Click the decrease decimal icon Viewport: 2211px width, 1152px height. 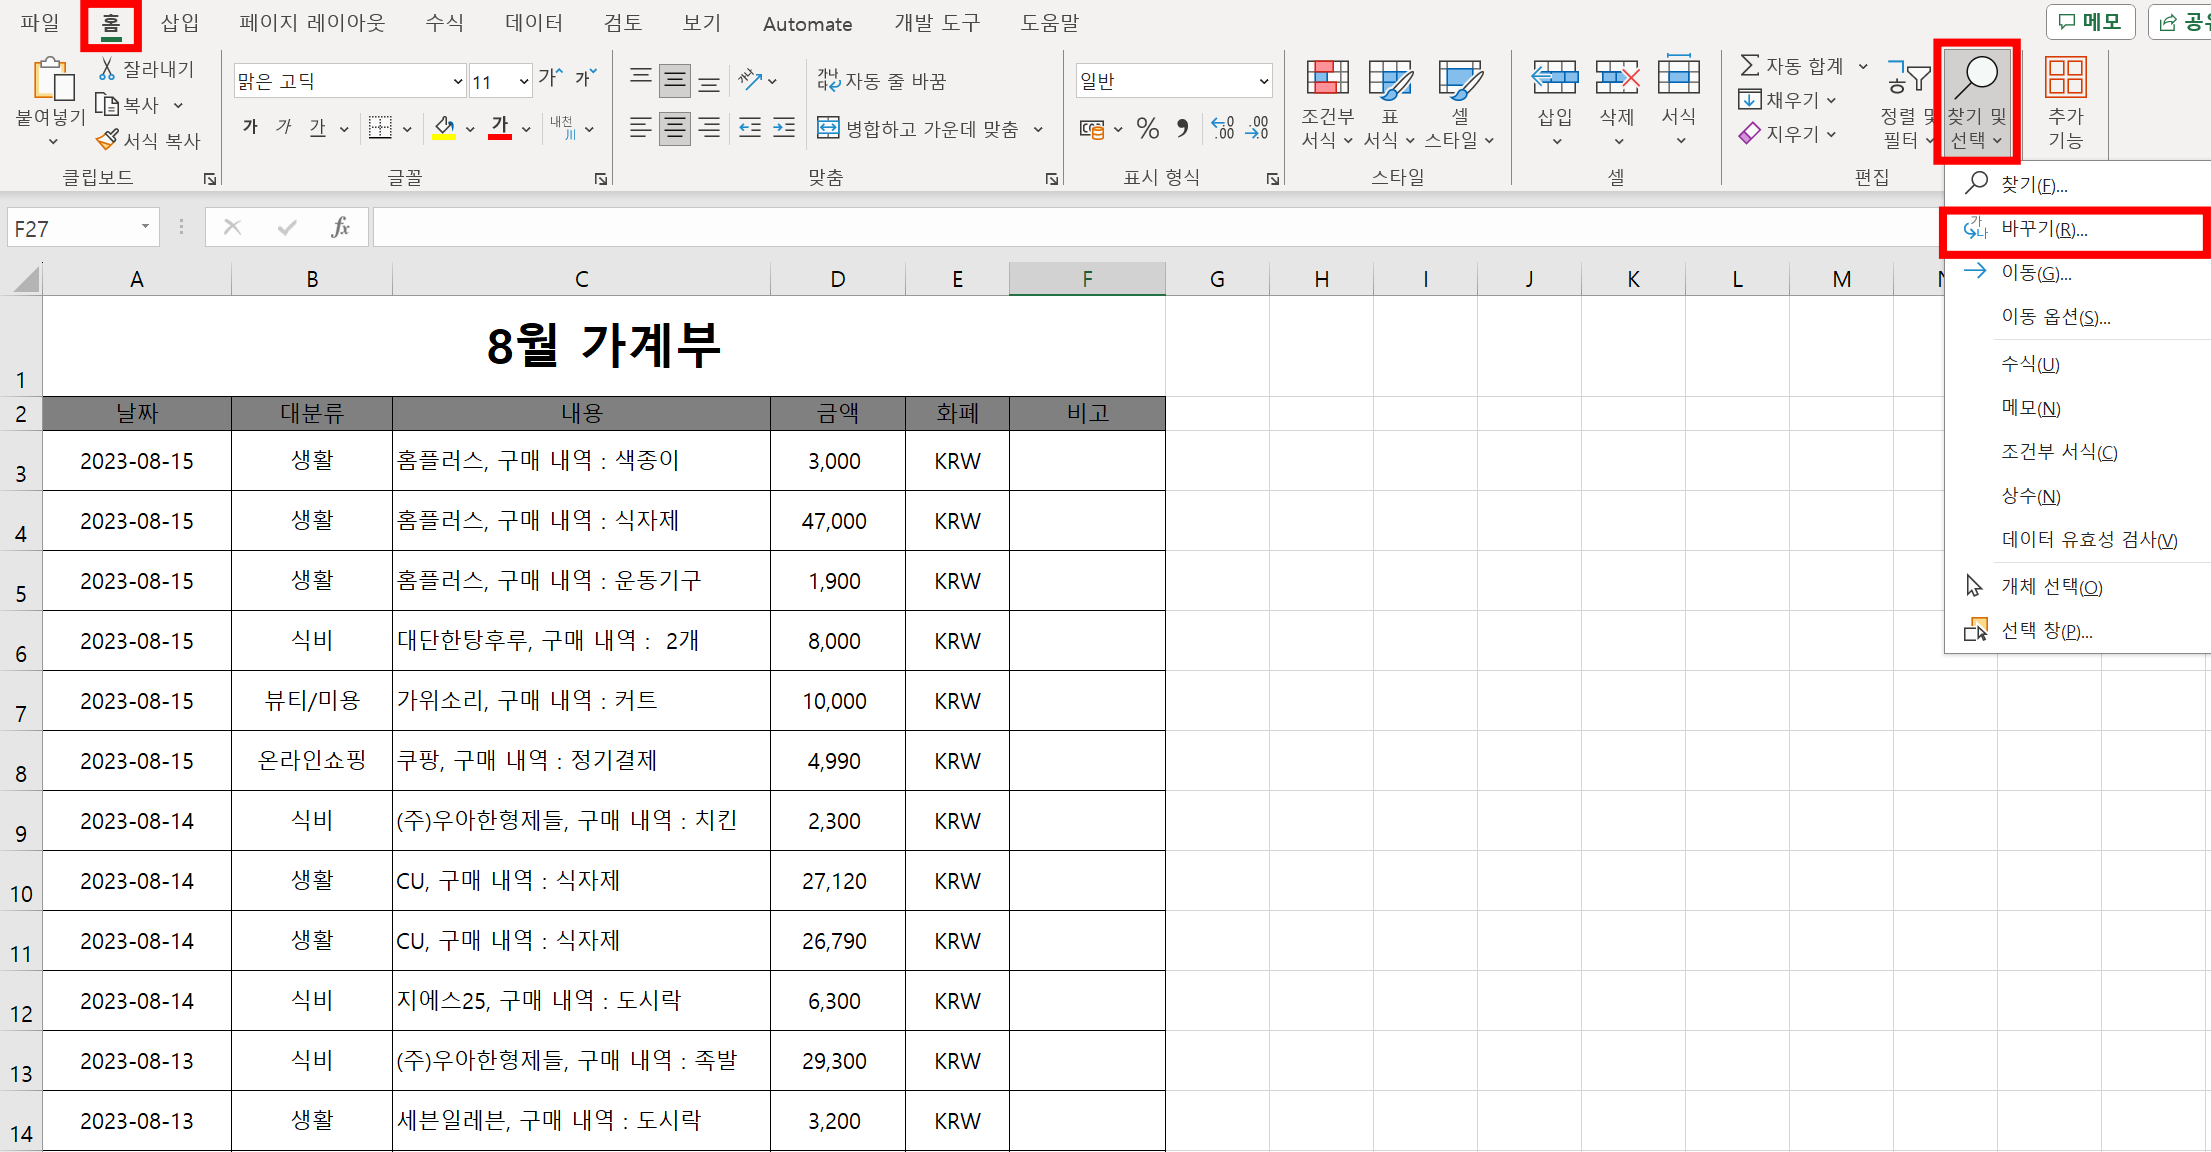tap(1257, 128)
